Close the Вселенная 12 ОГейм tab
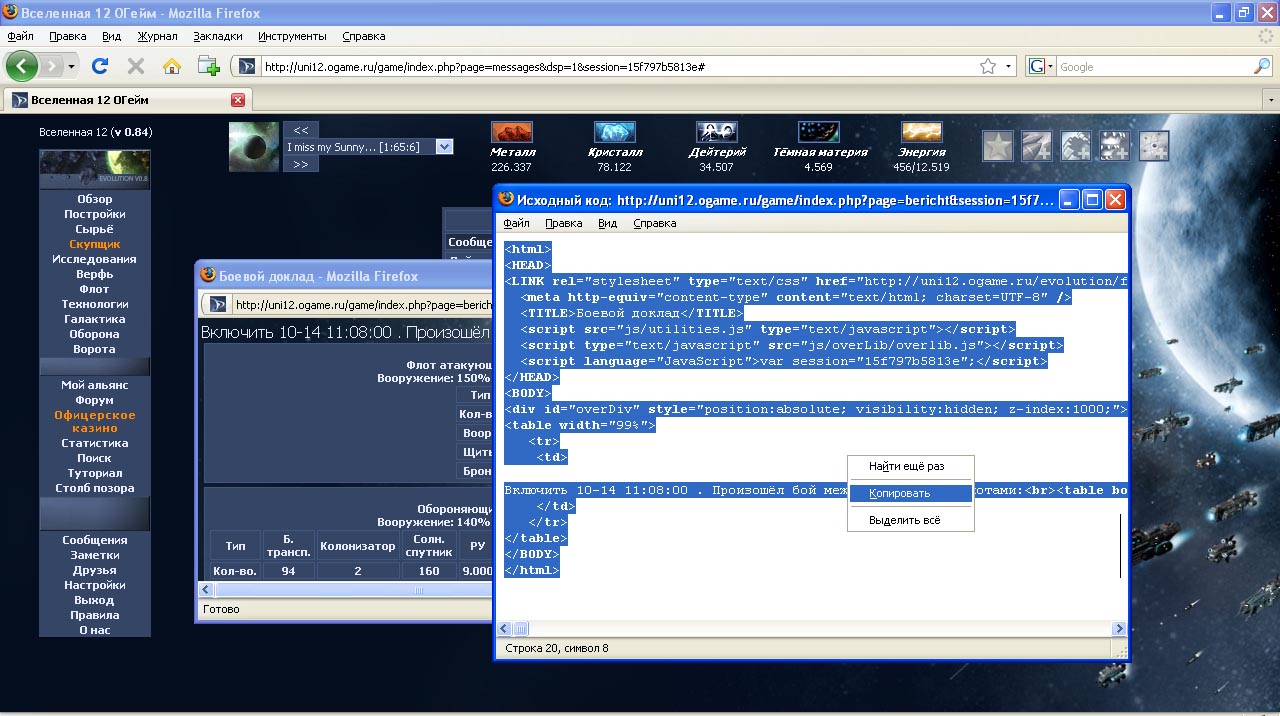 (238, 100)
